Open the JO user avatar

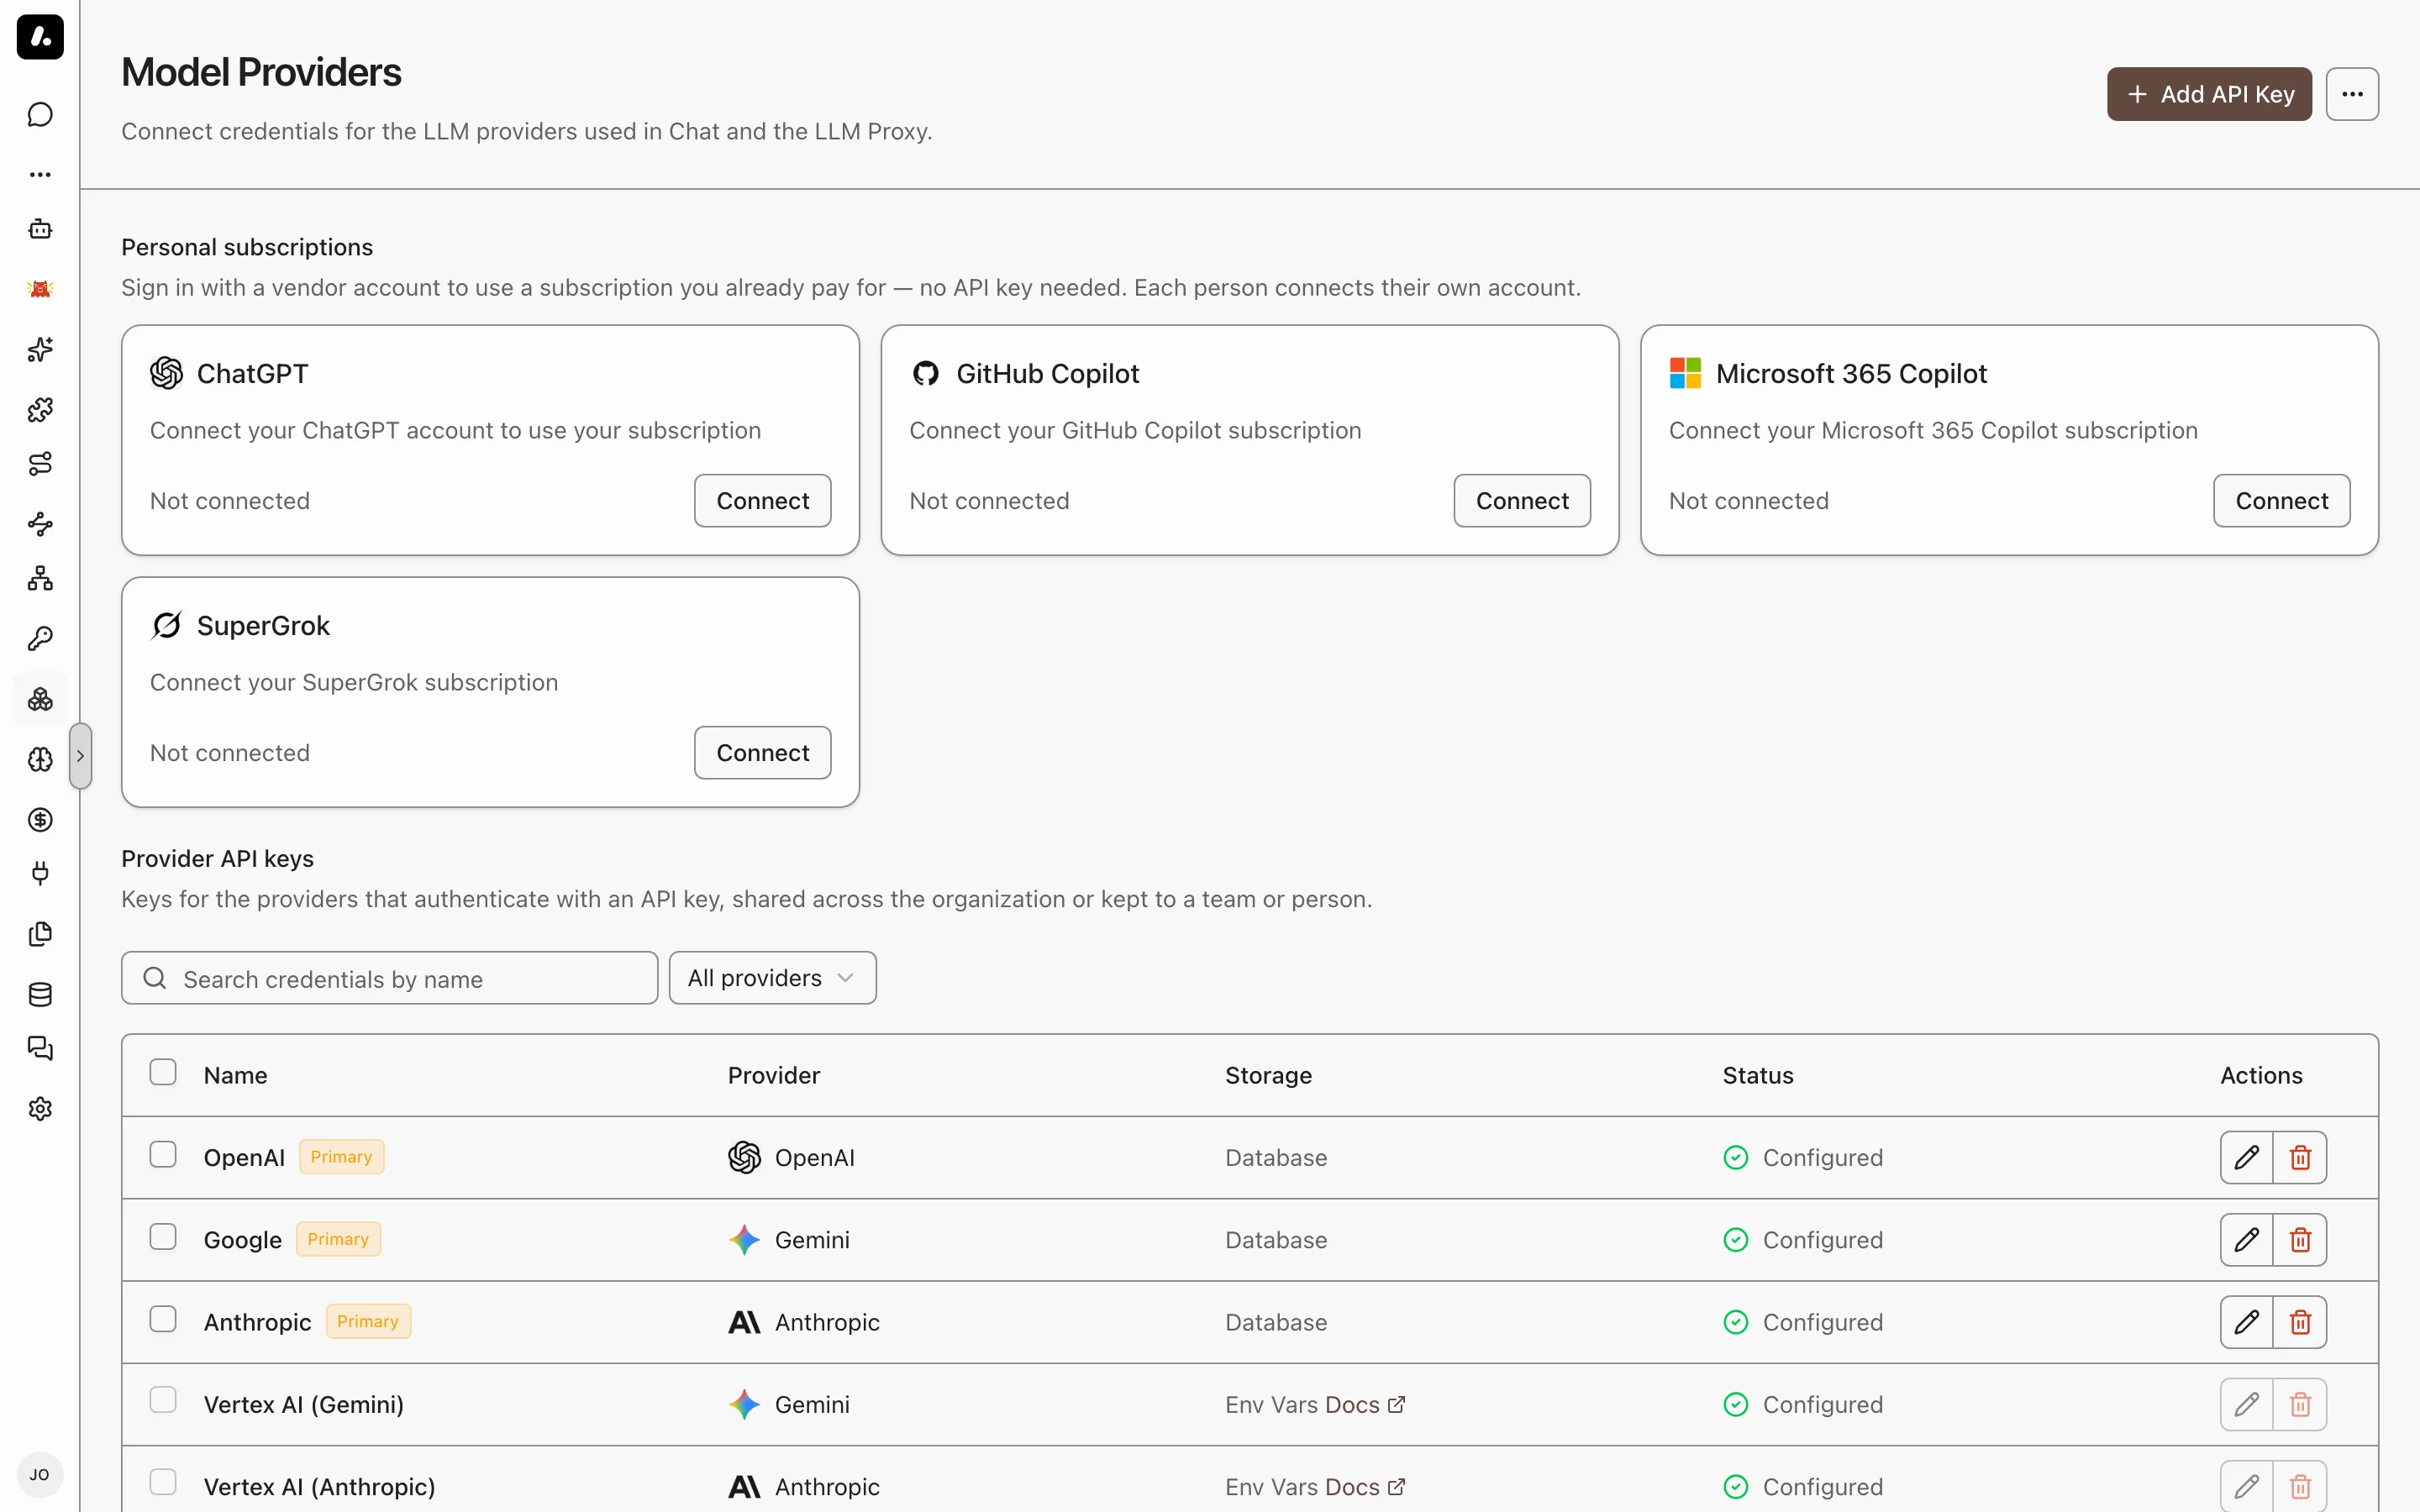coord(40,1475)
